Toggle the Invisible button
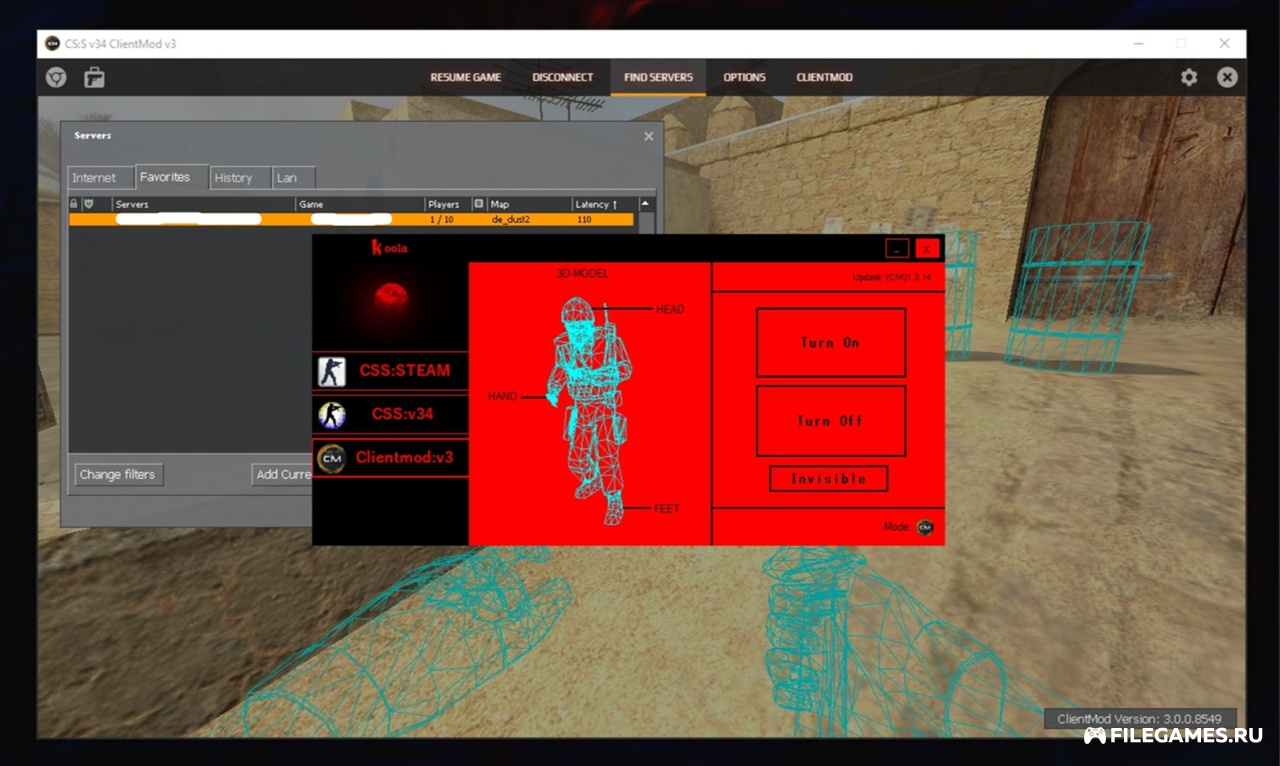This screenshot has width=1280, height=766. coord(829,479)
